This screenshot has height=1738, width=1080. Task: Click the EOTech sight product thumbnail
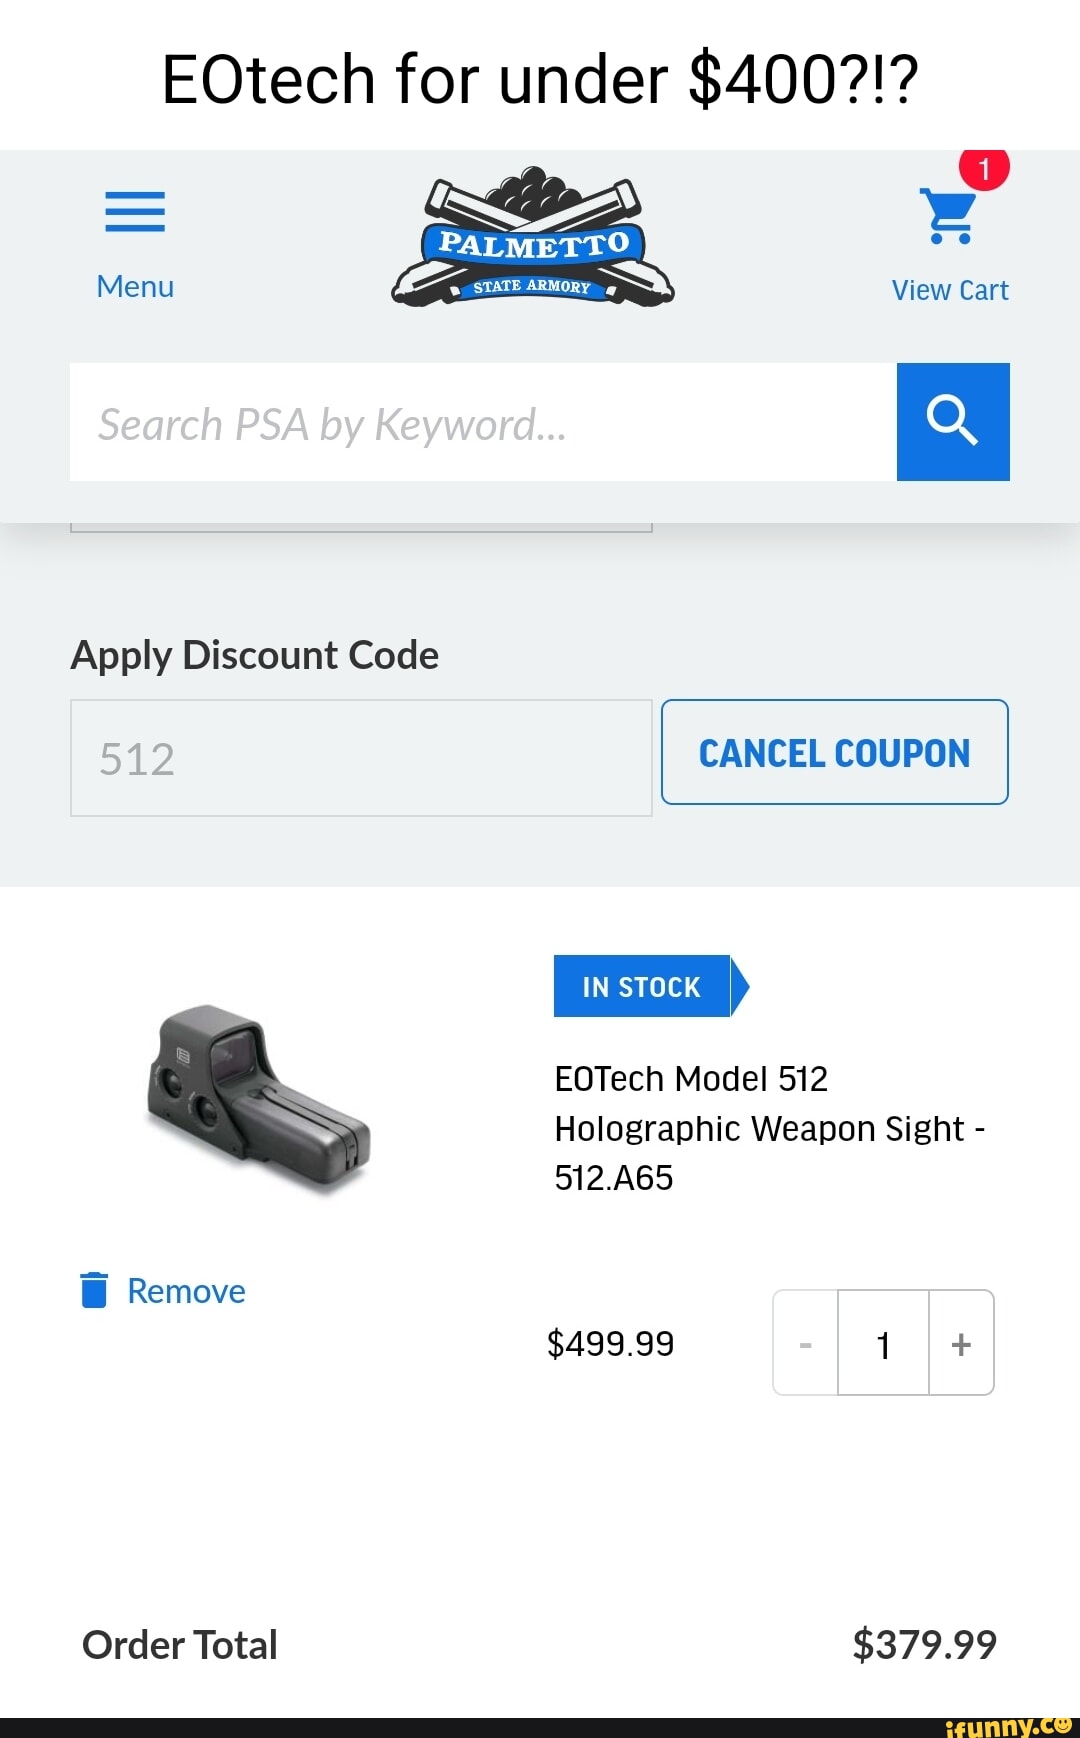click(x=259, y=1098)
